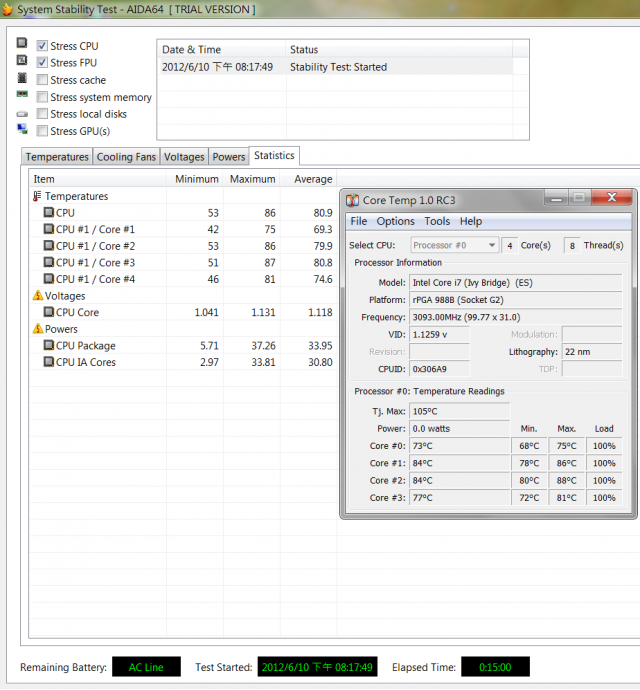Viewport: 640px width, 690px height.
Task: Click the Status log column header
Action: point(399,49)
